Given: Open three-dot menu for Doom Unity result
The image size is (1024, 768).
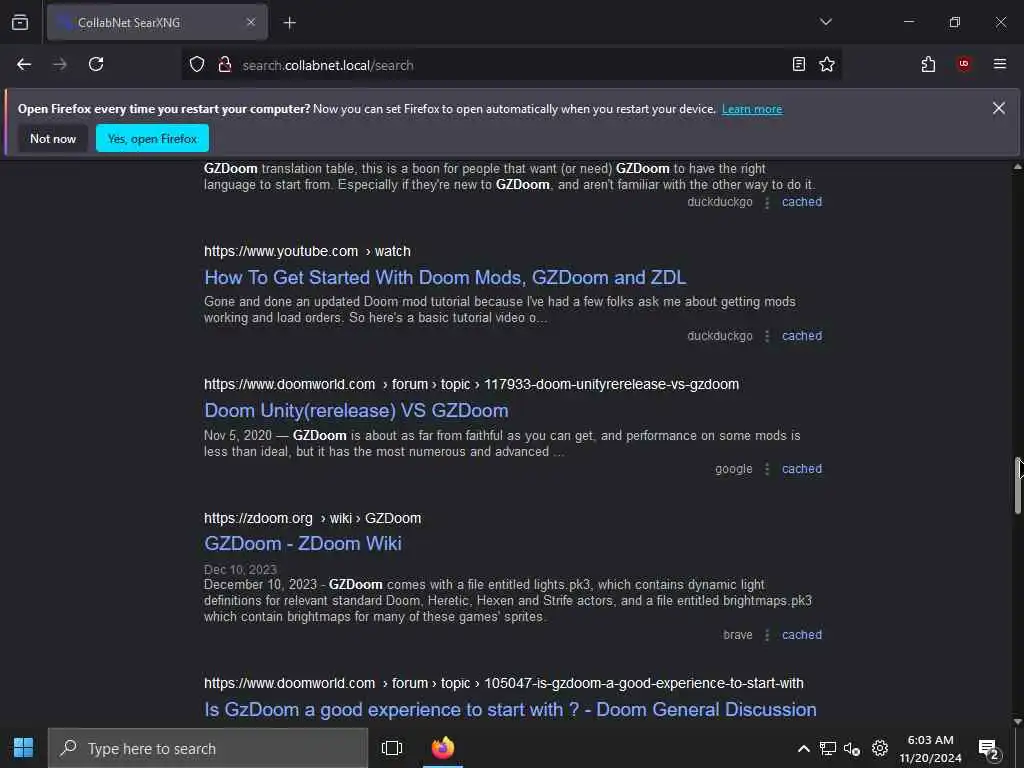Looking at the screenshot, I should click(x=767, y=470).
